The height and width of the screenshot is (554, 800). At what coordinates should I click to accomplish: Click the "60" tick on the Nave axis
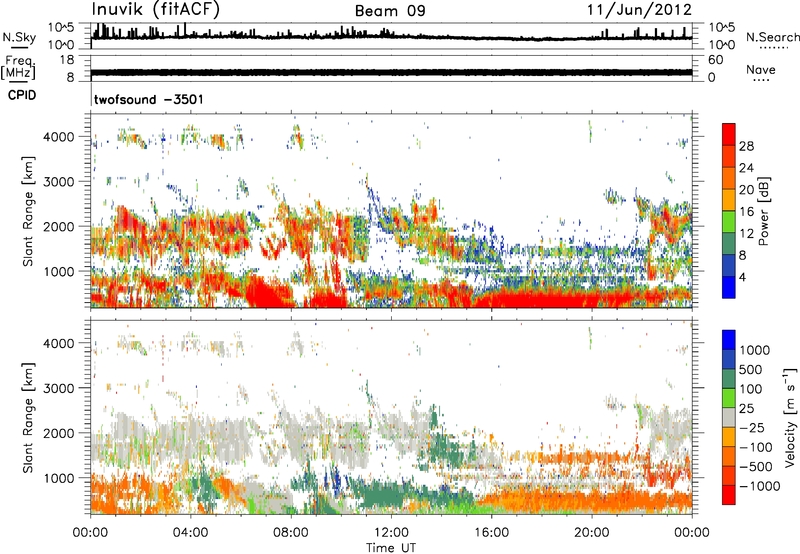715,60
